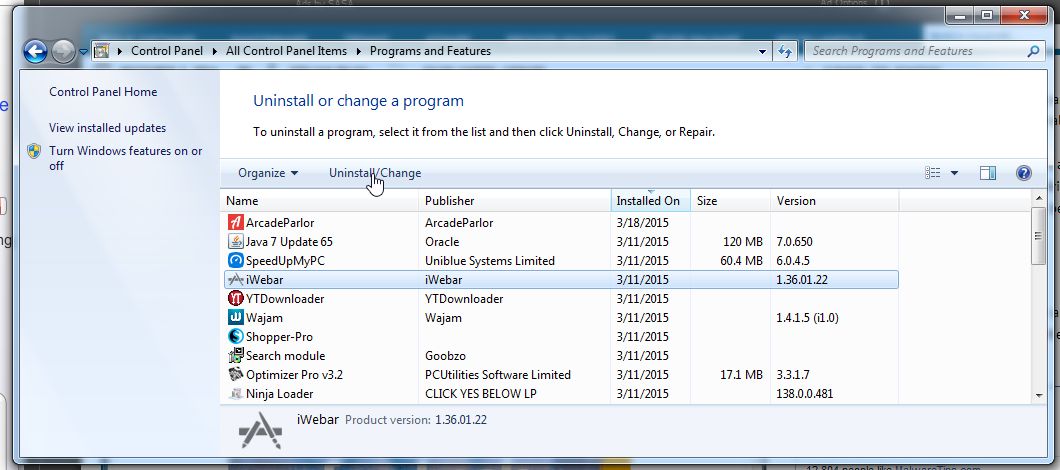
Task: Select the Wajam publisher cell
Action: (443, 317)
